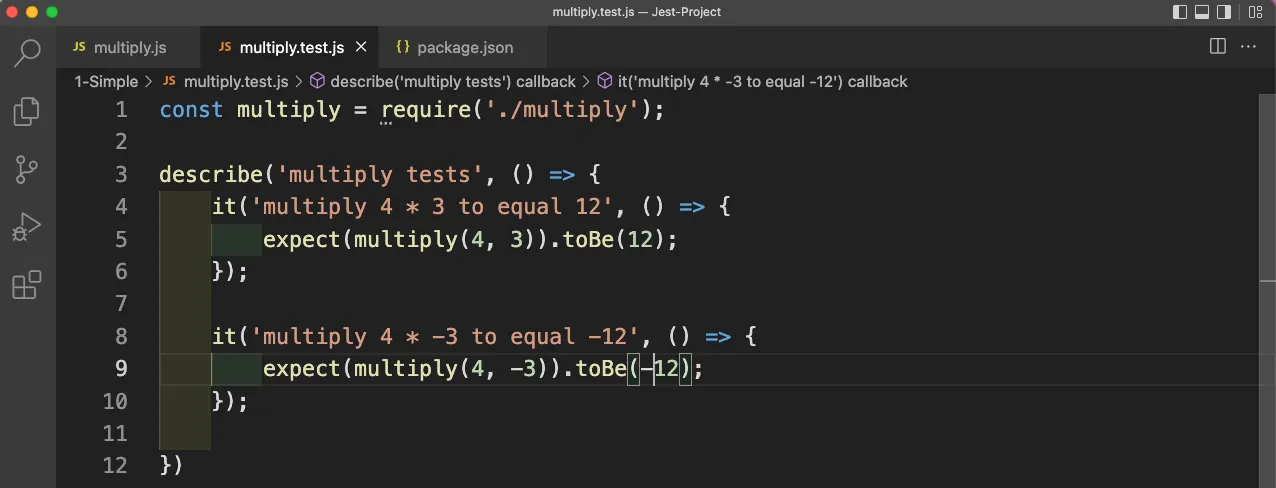Screen dimensions: 1276x488
Task: Open the Customize Layout control
Action: point(1254,12)
